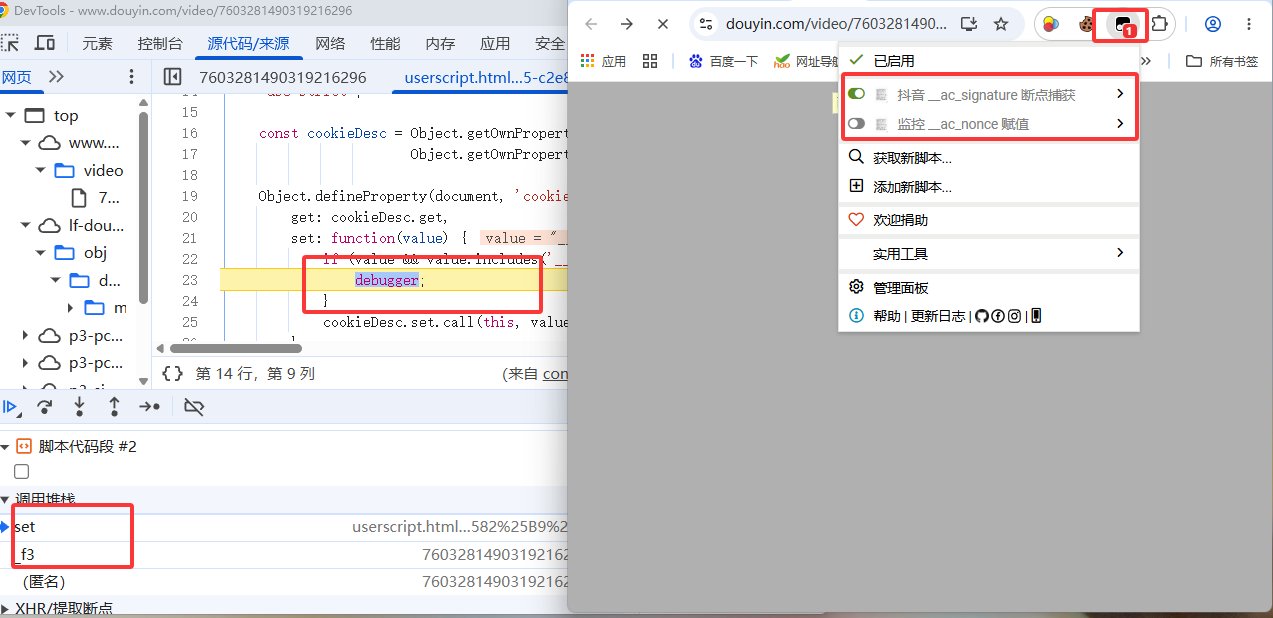Open submenu arrow for 监控 __ac_nonce script
The image size is (1273, 618).
coord(1120,124)
